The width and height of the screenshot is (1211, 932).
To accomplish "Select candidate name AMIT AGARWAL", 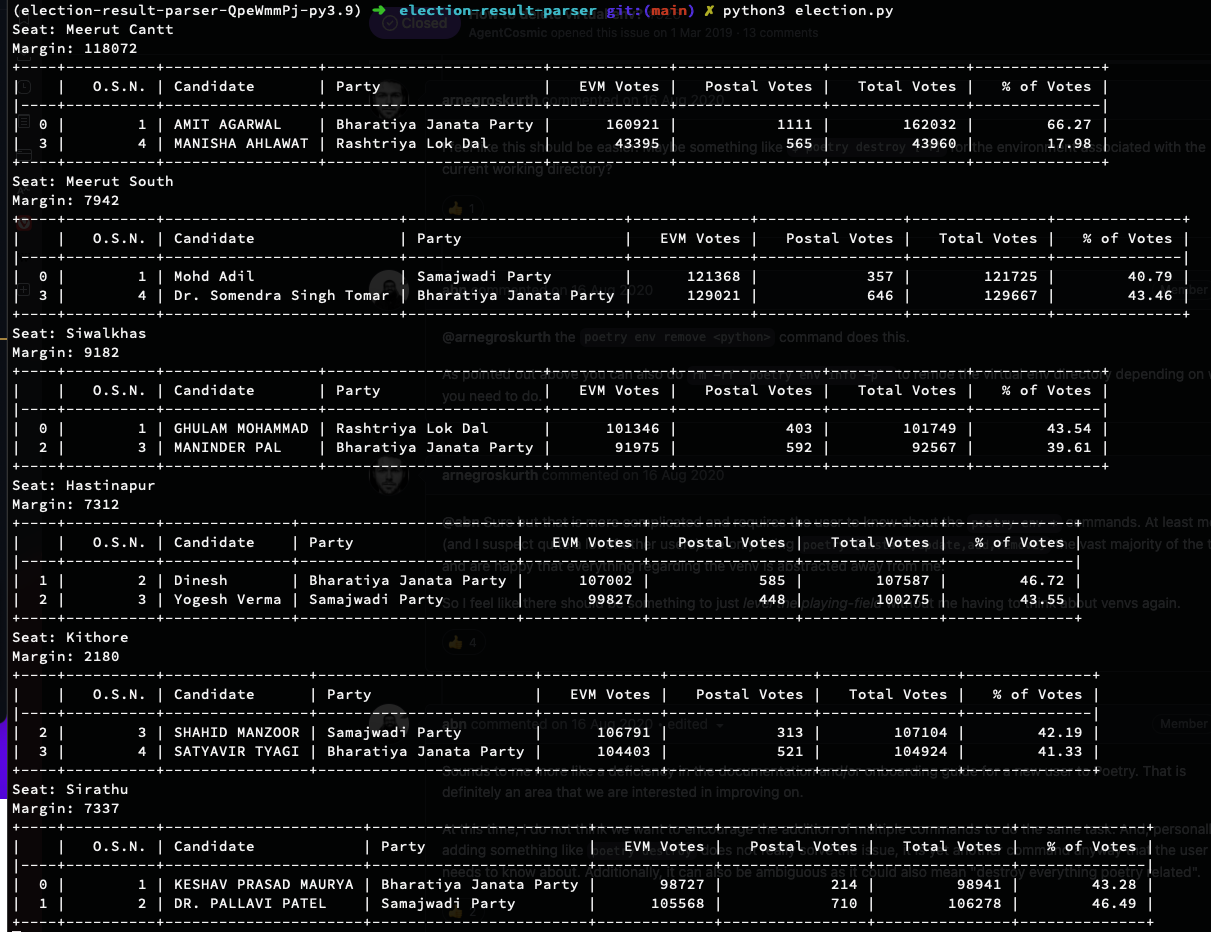I will (x=228, y=125).
